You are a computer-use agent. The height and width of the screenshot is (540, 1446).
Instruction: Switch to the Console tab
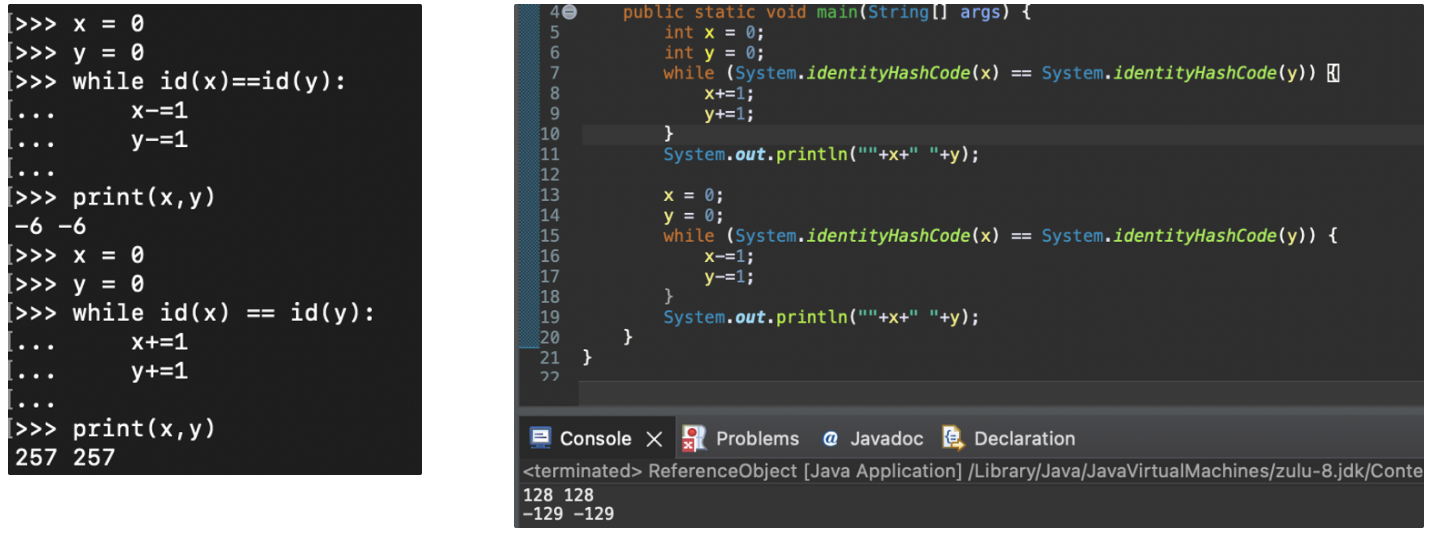(x=595, y=439)
